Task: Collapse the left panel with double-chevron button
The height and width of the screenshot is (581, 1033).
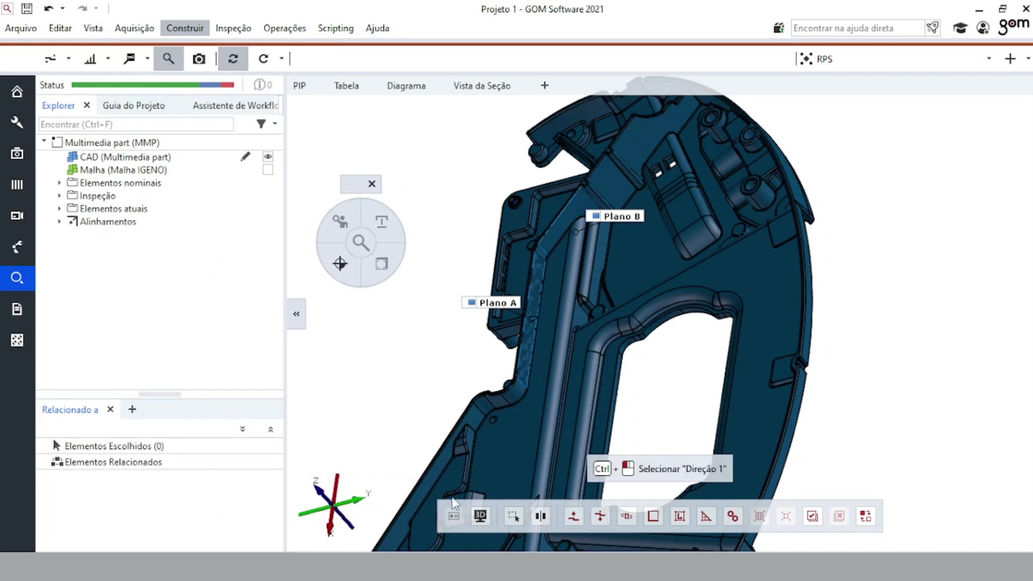Action: 296,314
